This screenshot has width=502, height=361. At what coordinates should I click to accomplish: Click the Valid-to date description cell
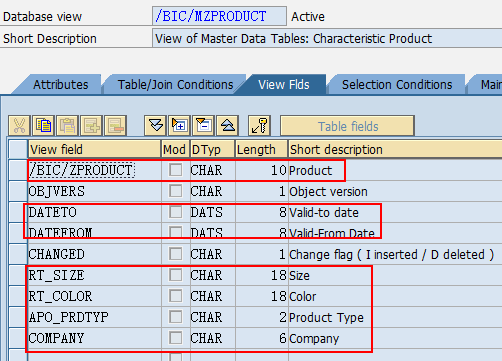(x=395, y=212)
